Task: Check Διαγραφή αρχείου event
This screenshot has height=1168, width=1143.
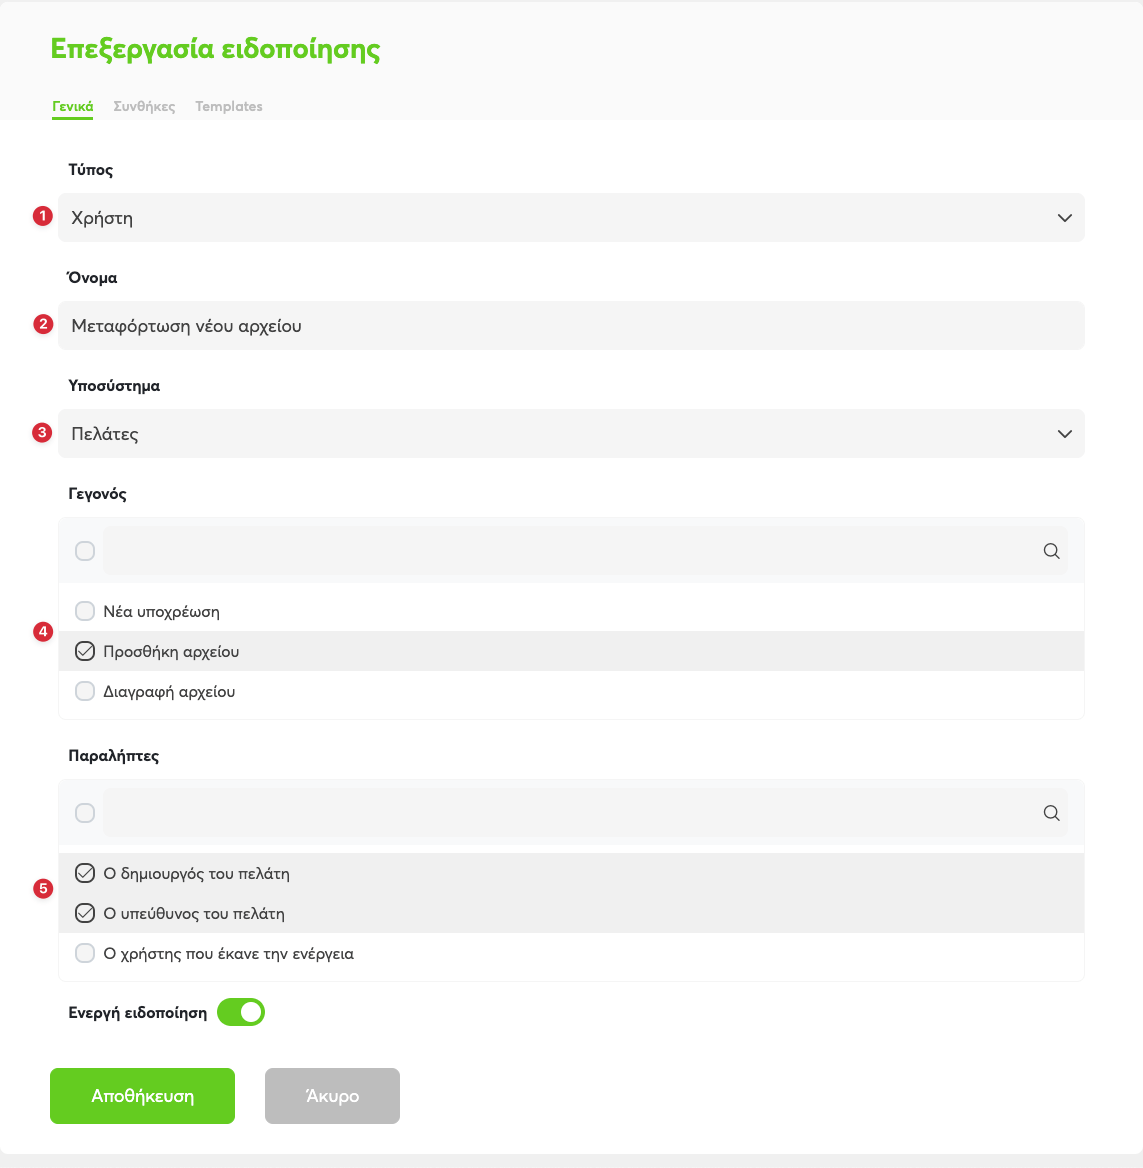Action: click(x=85, y=691)
